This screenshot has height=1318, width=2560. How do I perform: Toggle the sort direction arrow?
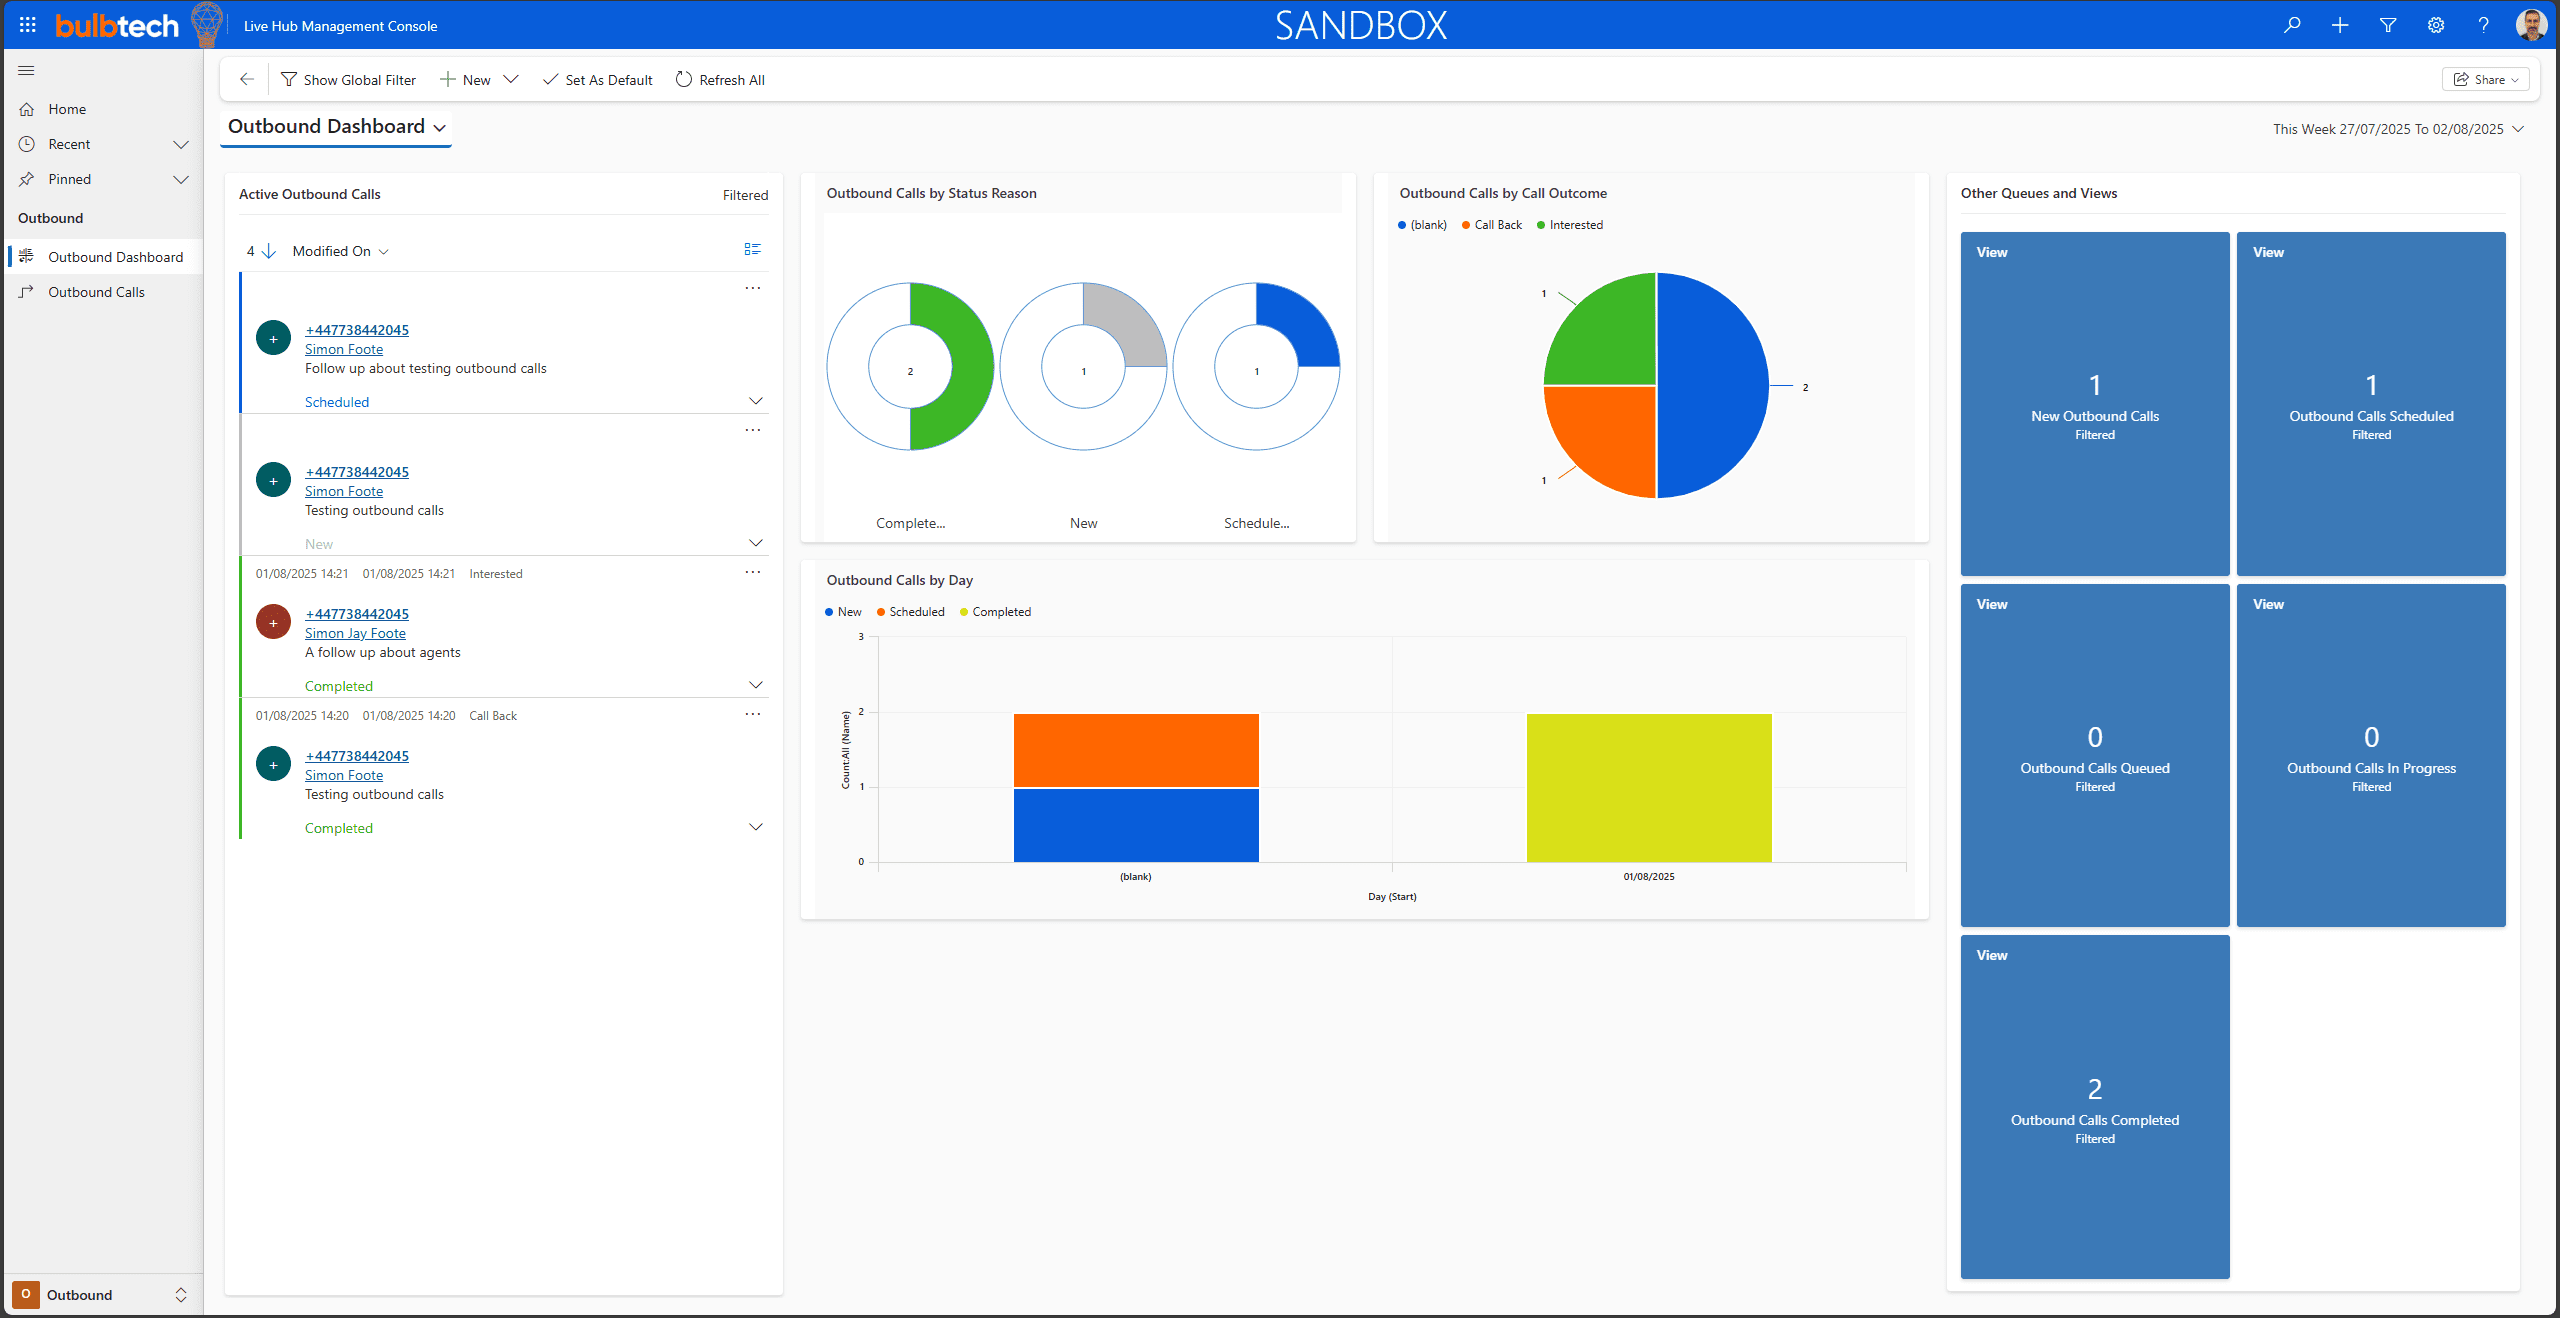tap(268, 251)
